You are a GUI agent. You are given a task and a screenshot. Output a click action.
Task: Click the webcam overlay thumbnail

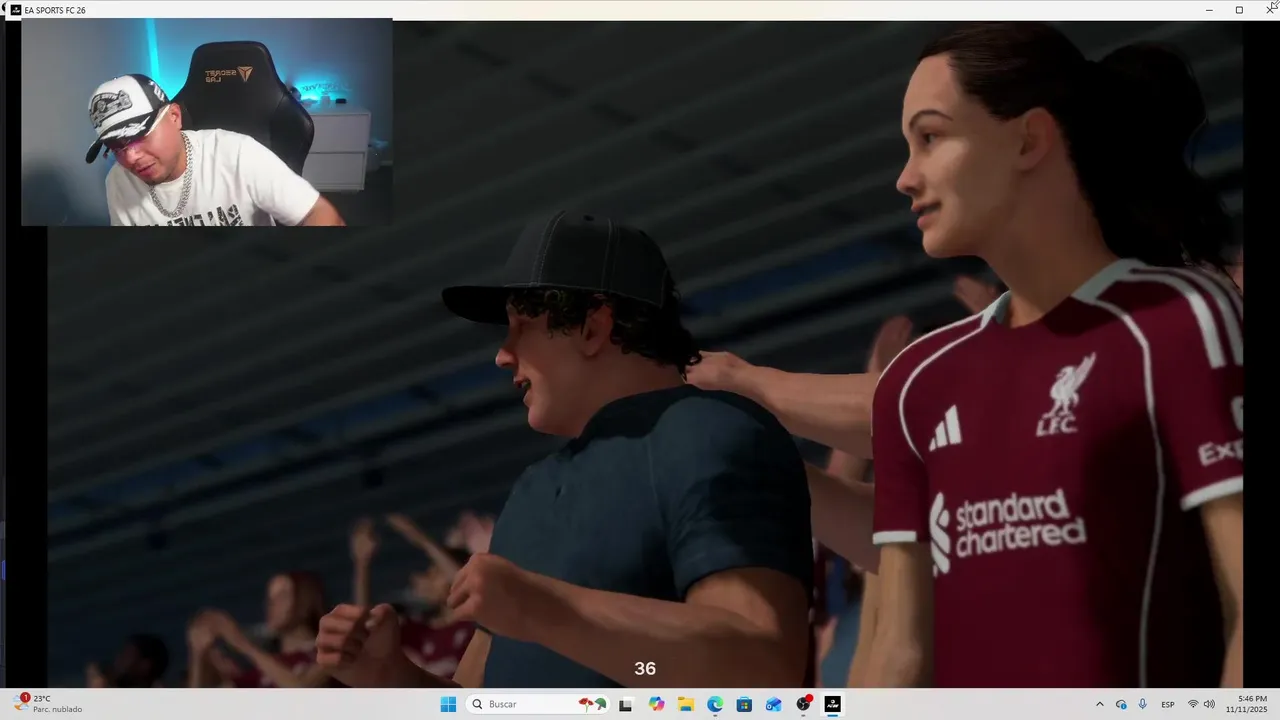coord(207,122)
